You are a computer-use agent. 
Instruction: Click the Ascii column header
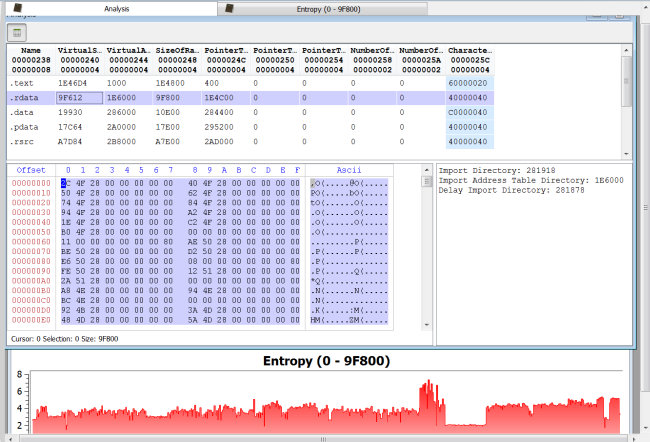coord(349,170)
